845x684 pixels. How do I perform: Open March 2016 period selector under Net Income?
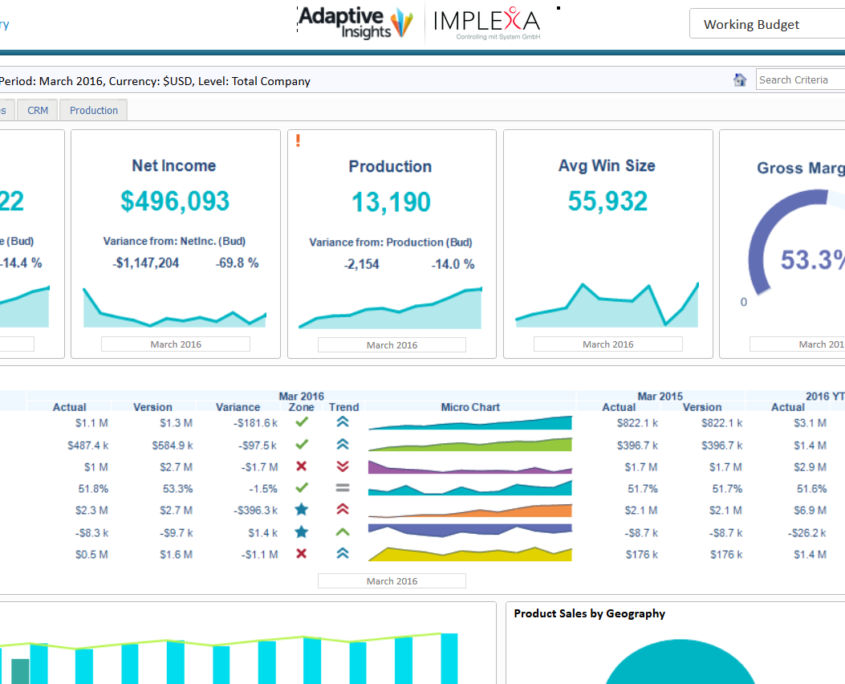click(176, 344)
